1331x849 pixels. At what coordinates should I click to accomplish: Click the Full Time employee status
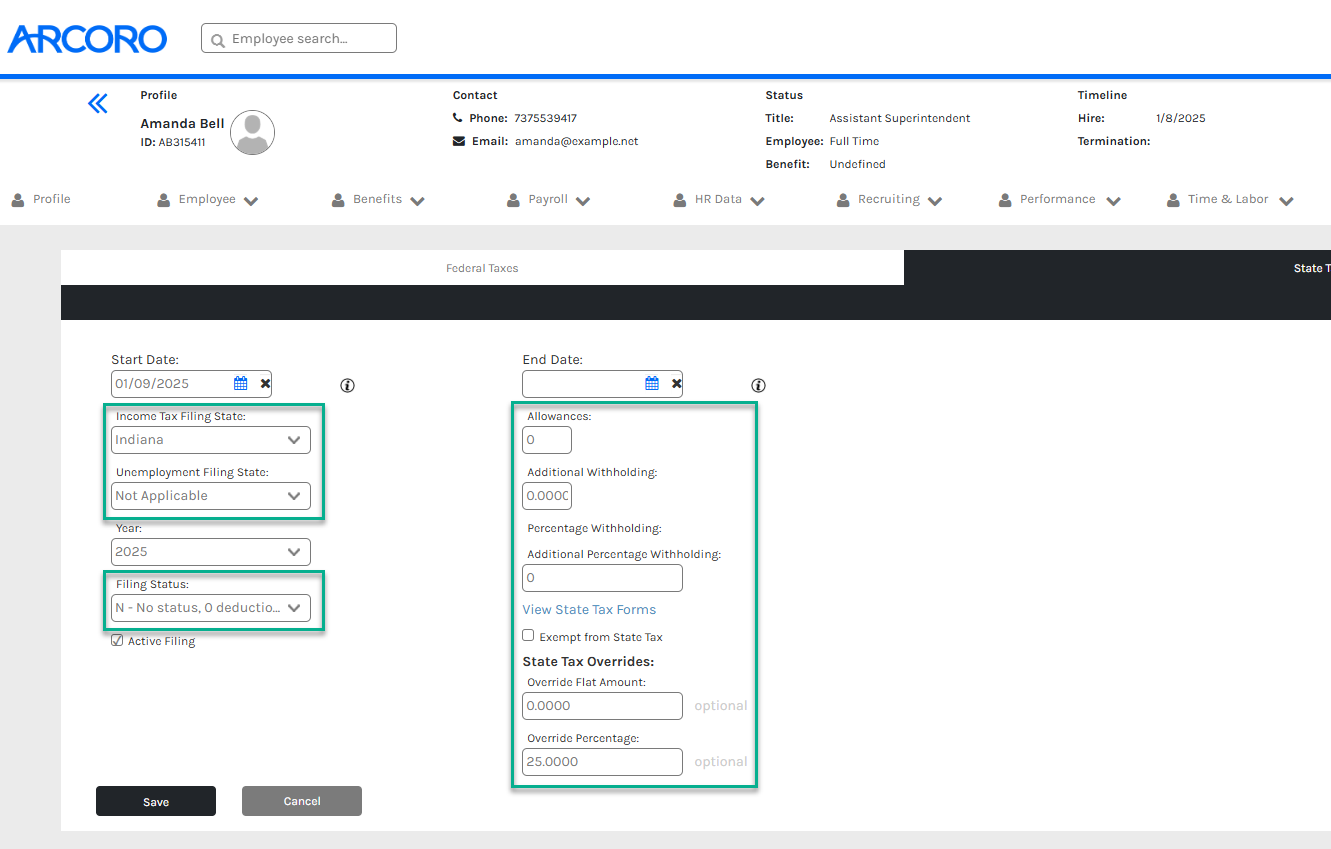pyautogui.click(x=854, y=141)
